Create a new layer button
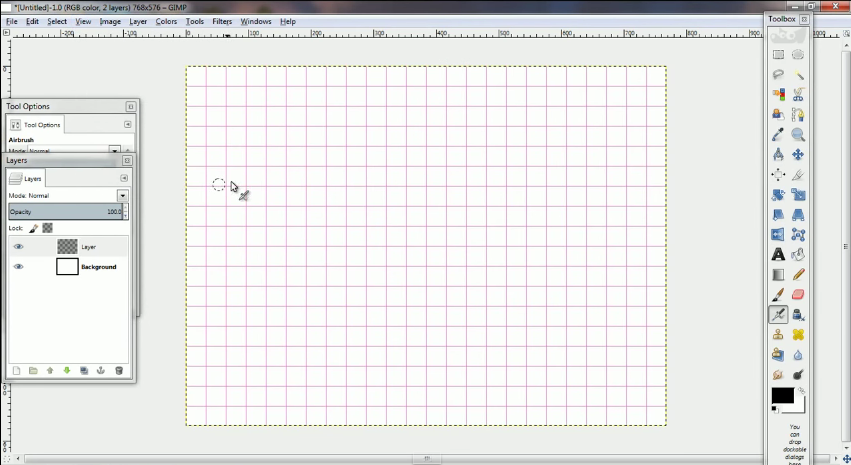851x465 pixels. tap(16, 371)
